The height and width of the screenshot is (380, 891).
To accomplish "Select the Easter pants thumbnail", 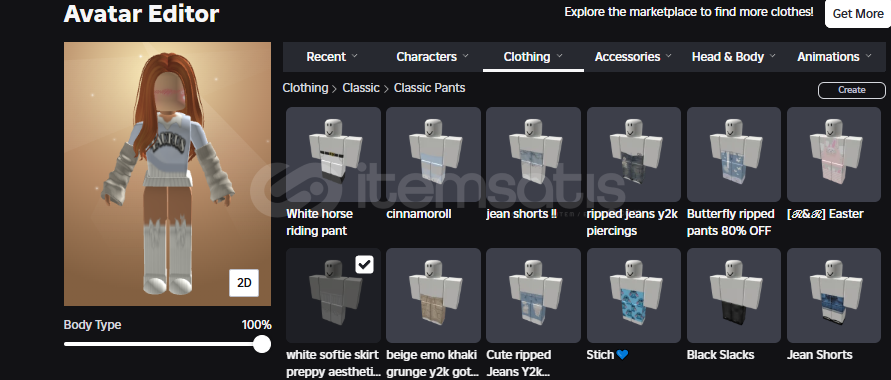I will tap(834, 154).
